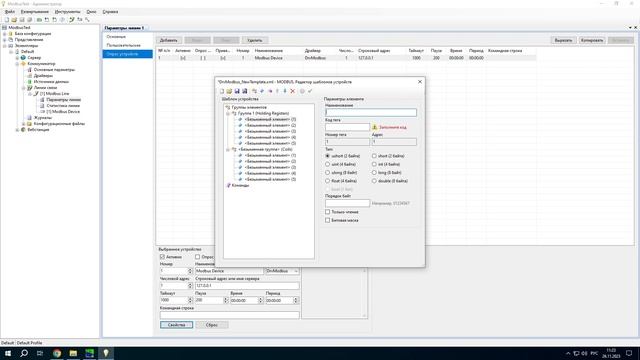Click the Windows Start button
640x360 pixels.
(x=8, y=353)
